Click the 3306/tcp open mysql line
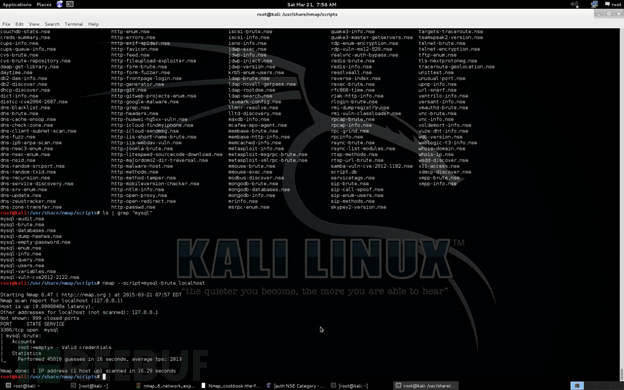 click(29, 330)
